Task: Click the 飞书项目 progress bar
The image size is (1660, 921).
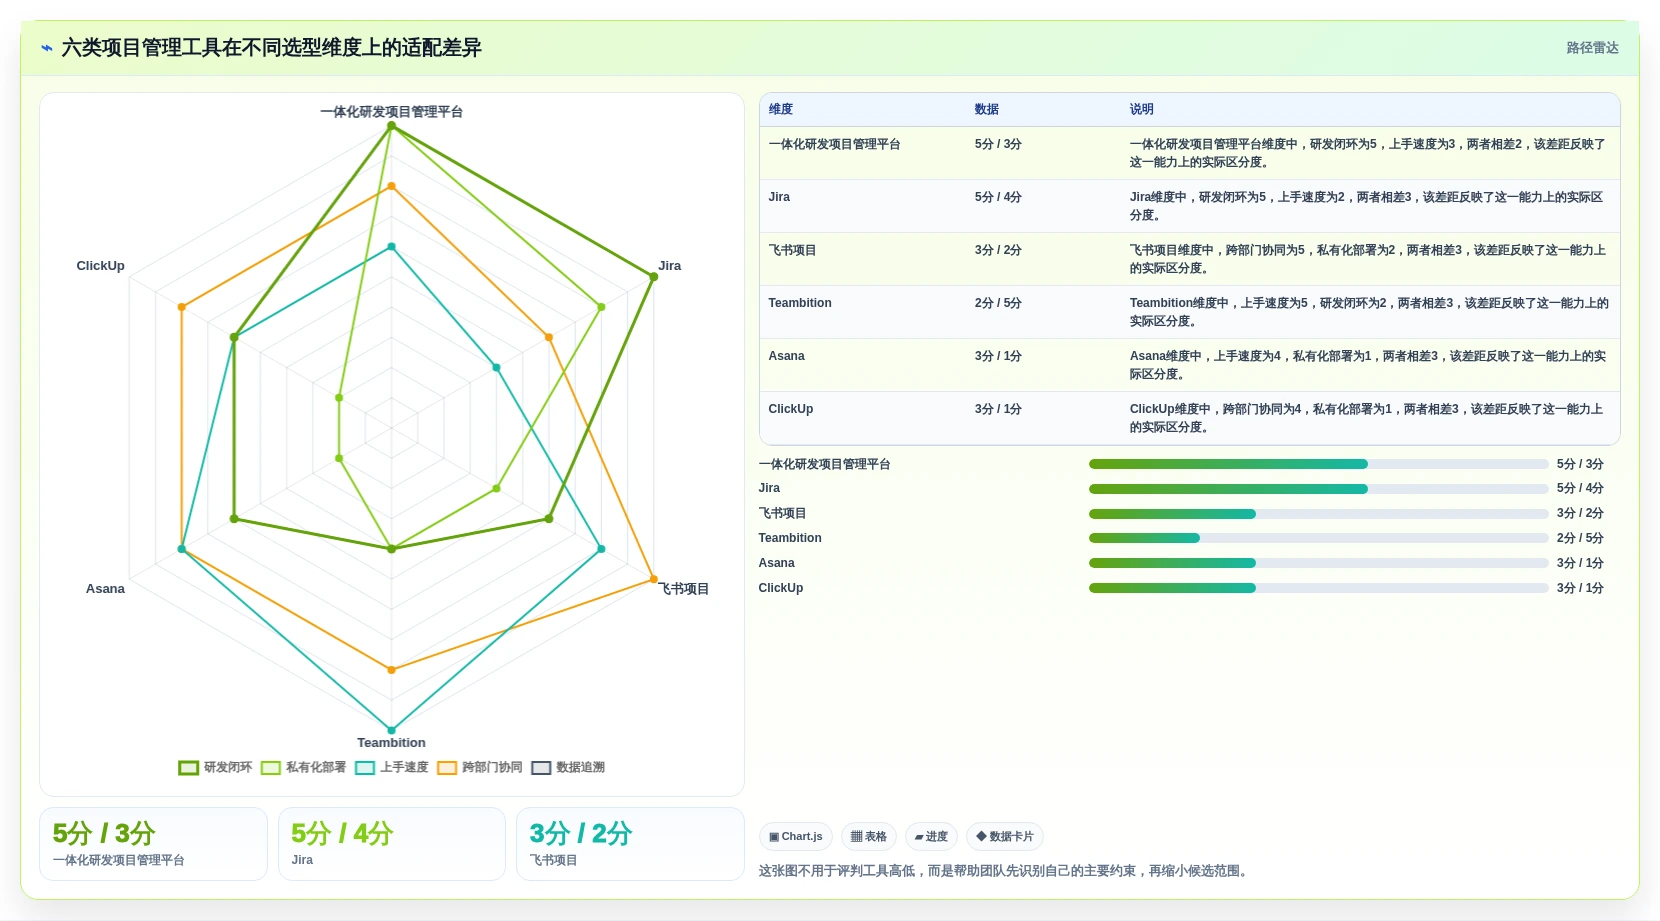Action: (1318, 514)
